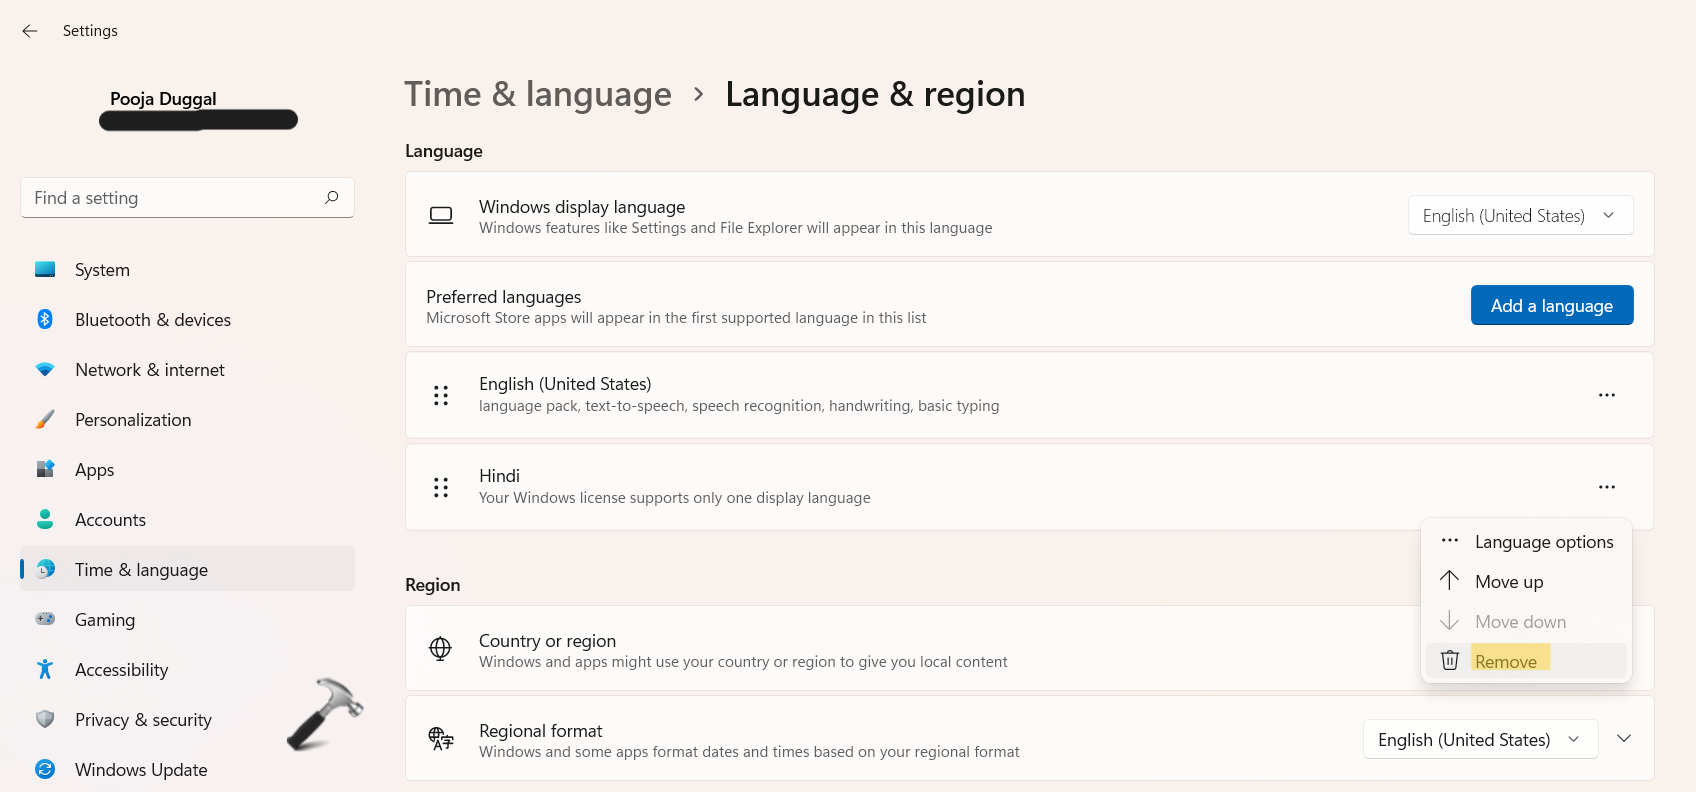The height and width of the screenshot is (792, 1696).
Task: Open Privacy & security settings
Action: click(143, 720)
